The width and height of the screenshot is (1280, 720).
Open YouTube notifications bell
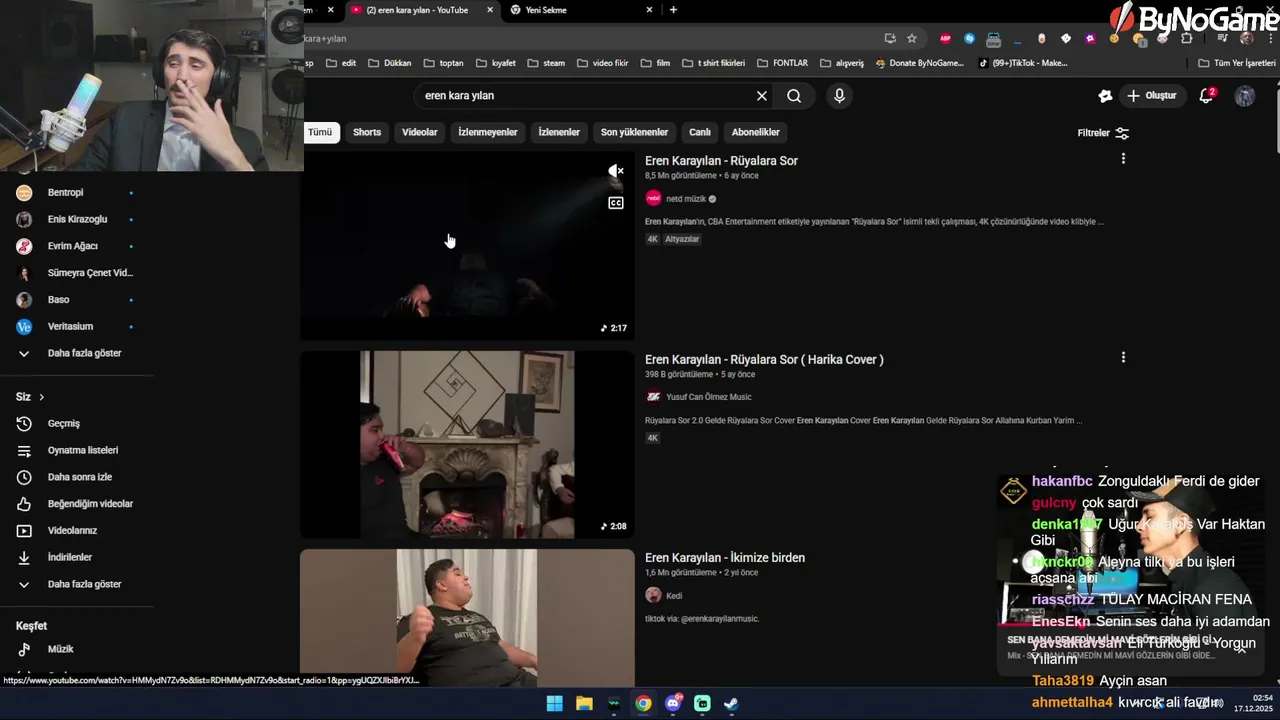click(x=1207, y=96)
